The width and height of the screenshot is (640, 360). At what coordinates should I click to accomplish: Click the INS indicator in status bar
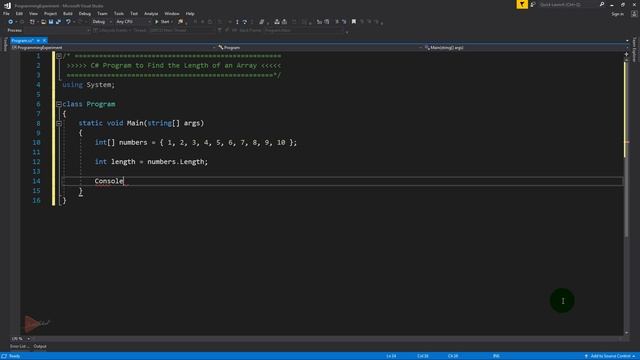pyautogui.click(x=496, y=356)
